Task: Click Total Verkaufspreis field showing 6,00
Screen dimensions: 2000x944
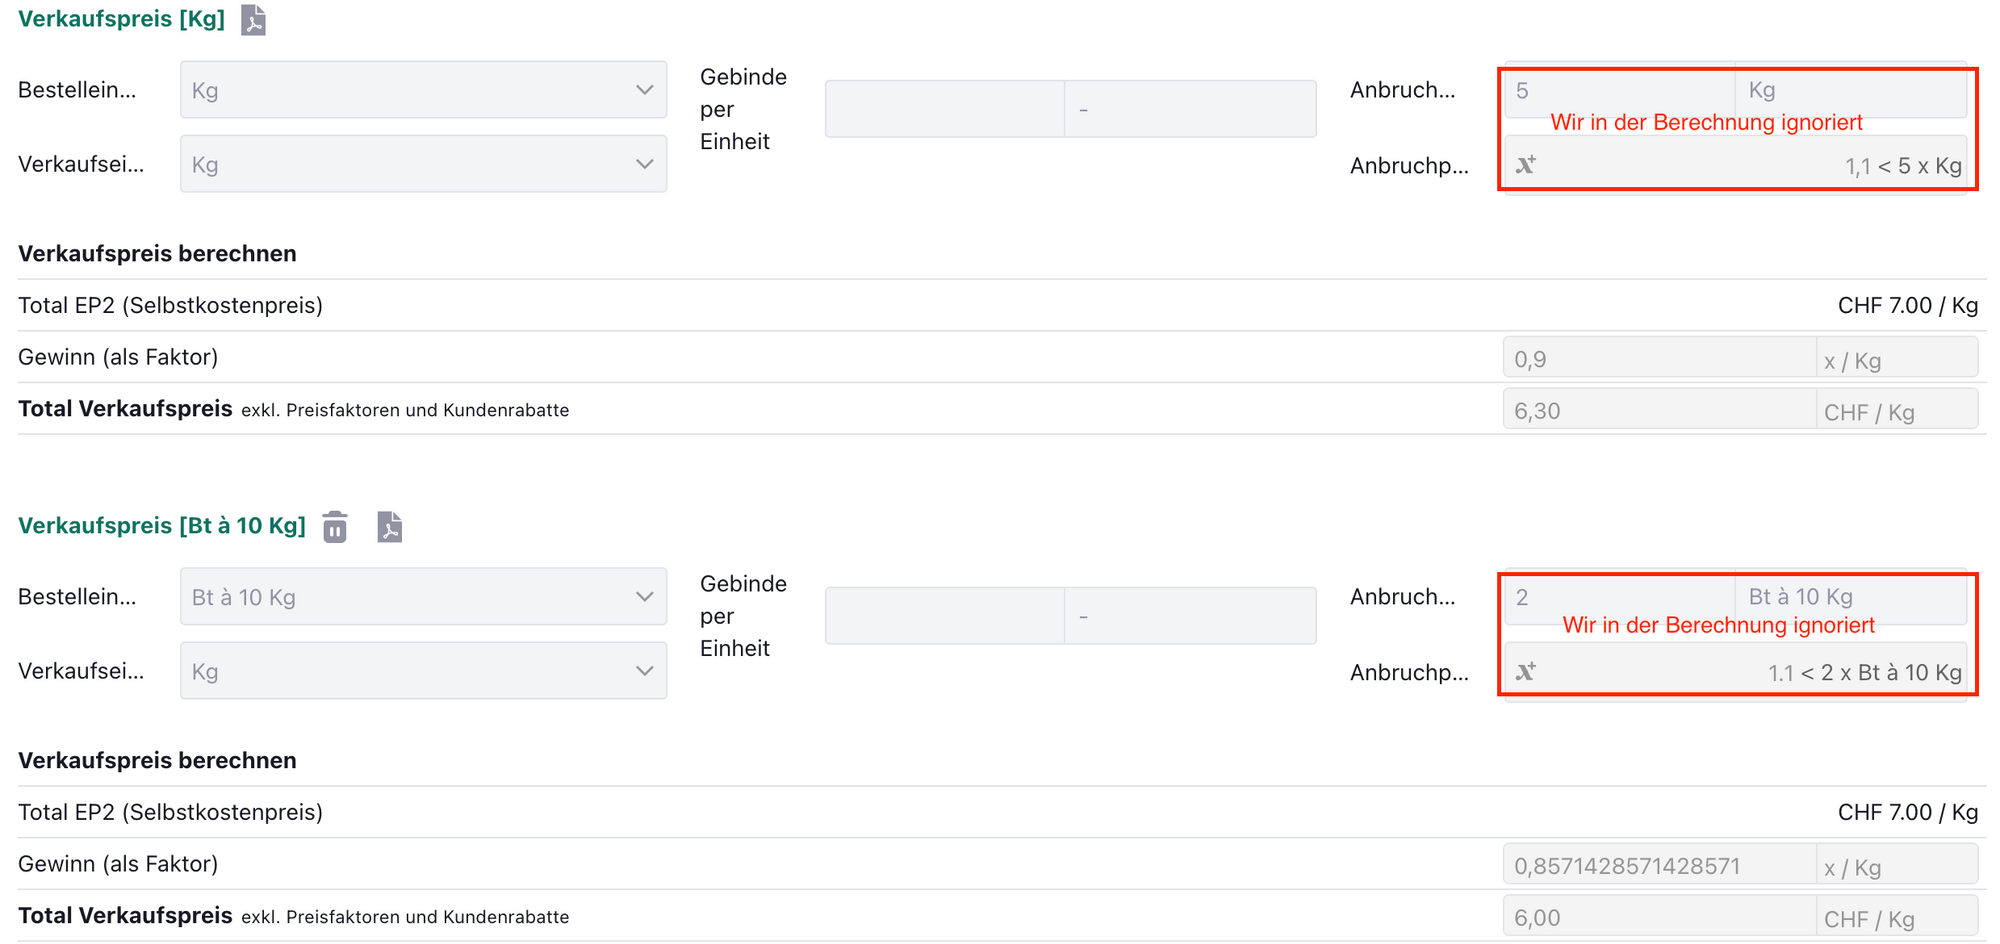Action: 1658,918
